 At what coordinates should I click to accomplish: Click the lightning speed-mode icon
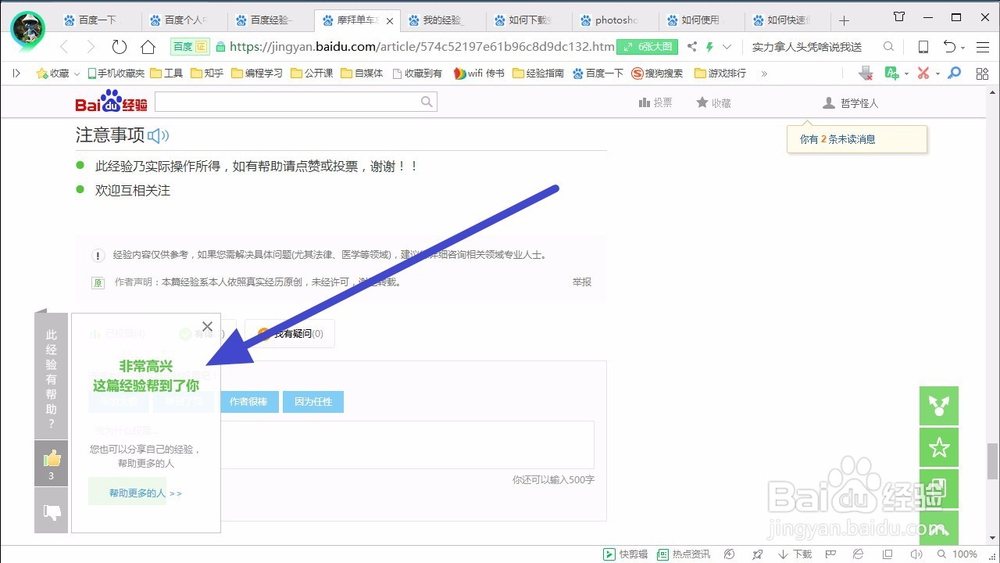709,47
